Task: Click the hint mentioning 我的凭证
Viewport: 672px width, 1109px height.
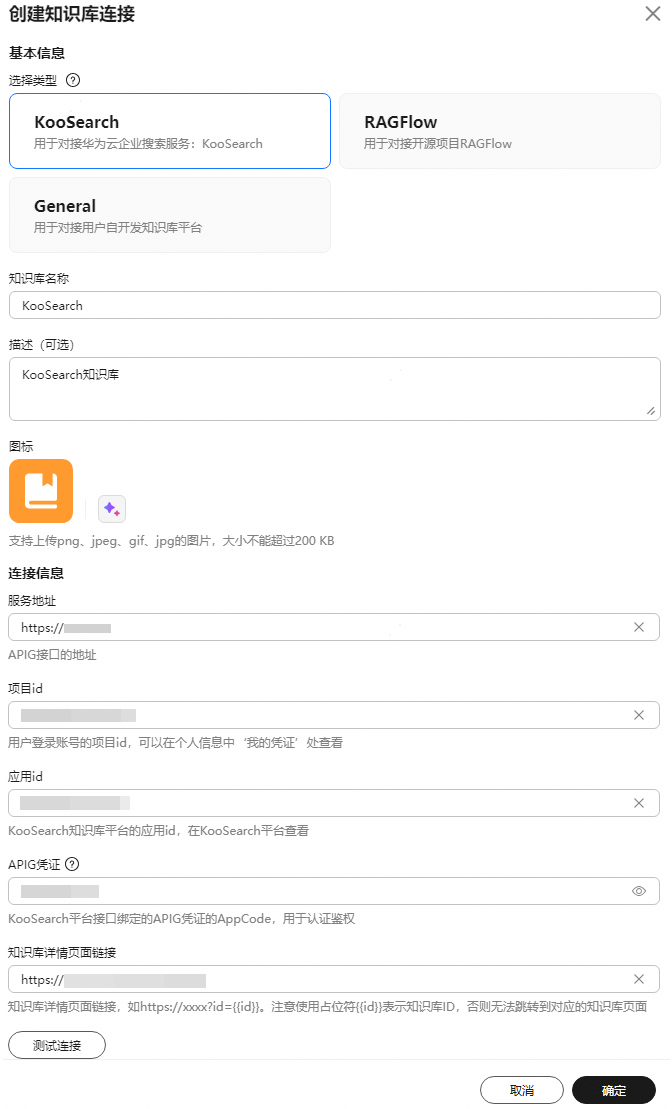Action: pos(175,743)
